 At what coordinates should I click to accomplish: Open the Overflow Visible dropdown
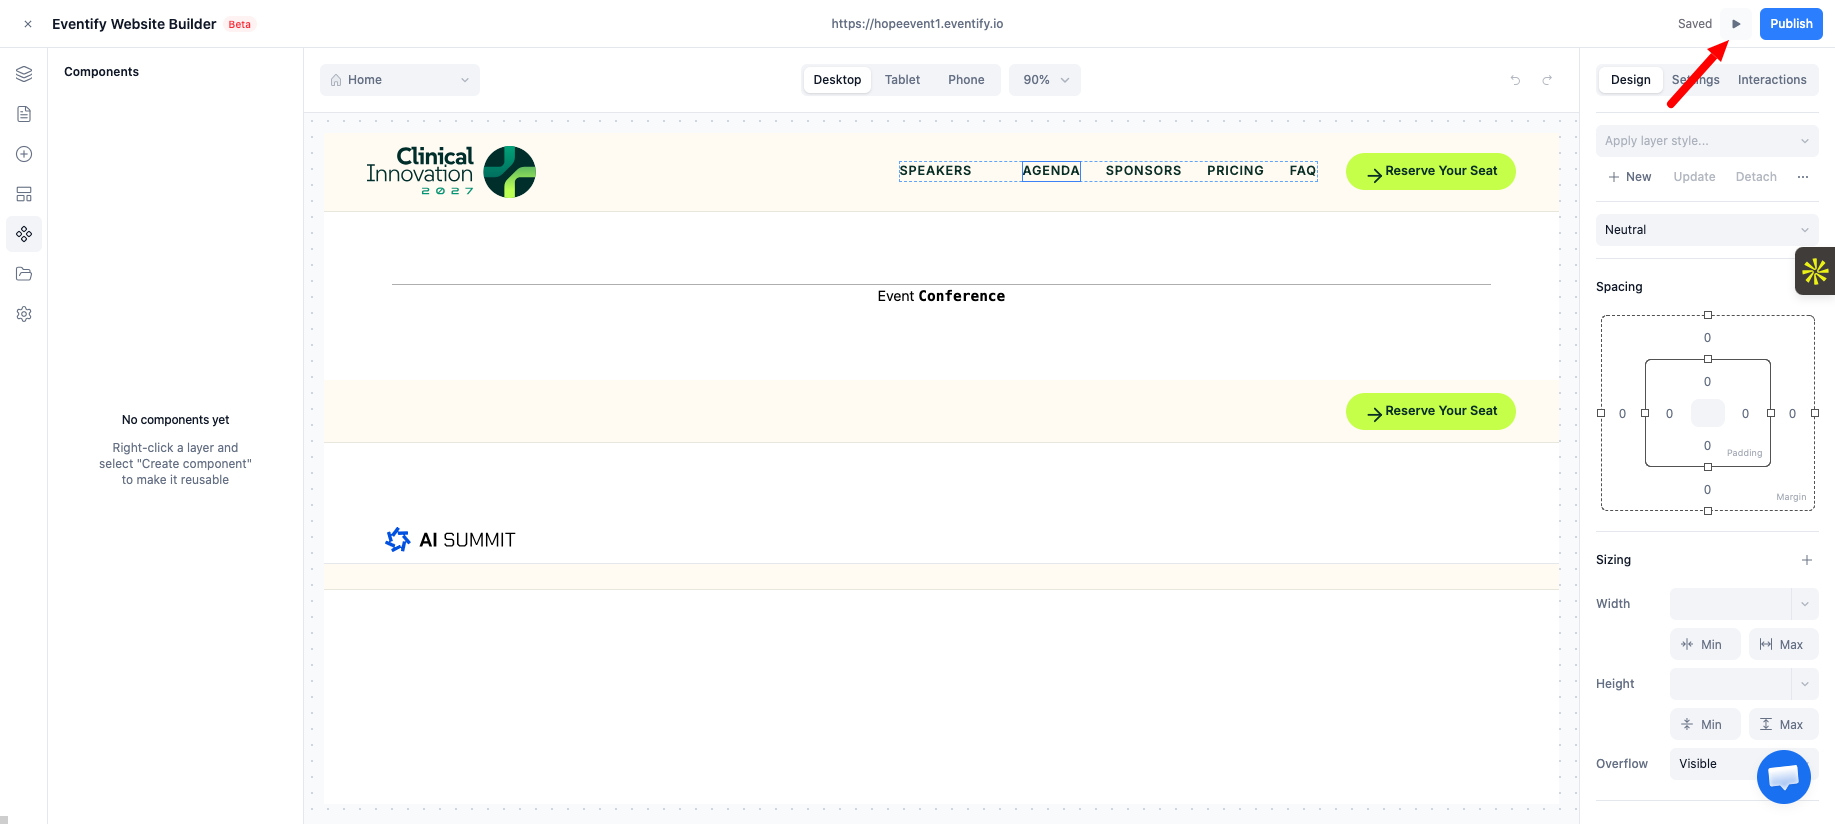[1744, 764]
